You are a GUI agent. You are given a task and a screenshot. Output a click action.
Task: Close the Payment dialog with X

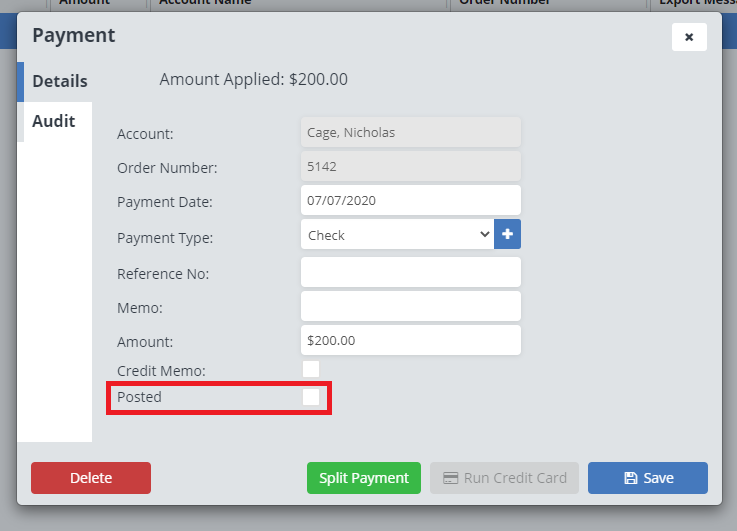coord(689,37)
